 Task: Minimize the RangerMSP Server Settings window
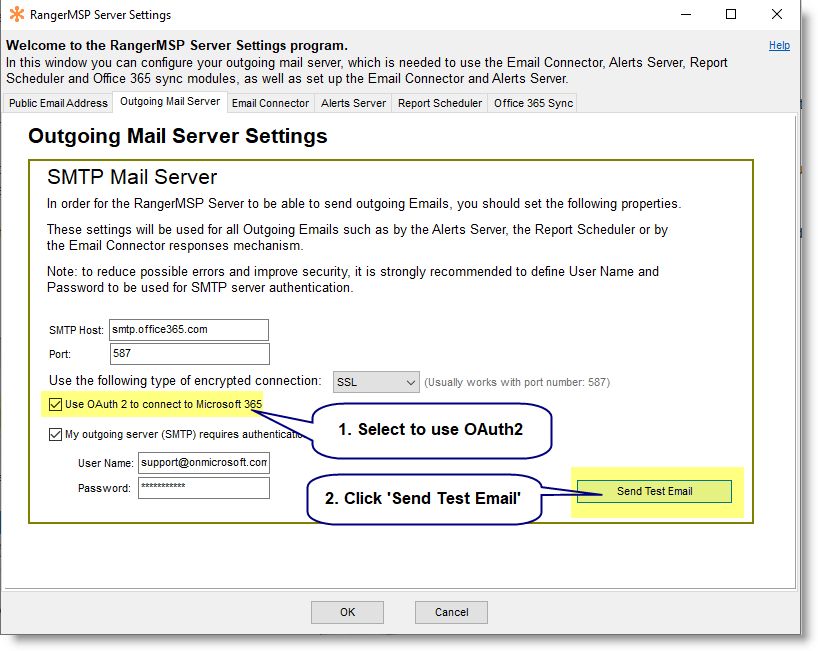[685, 15]
